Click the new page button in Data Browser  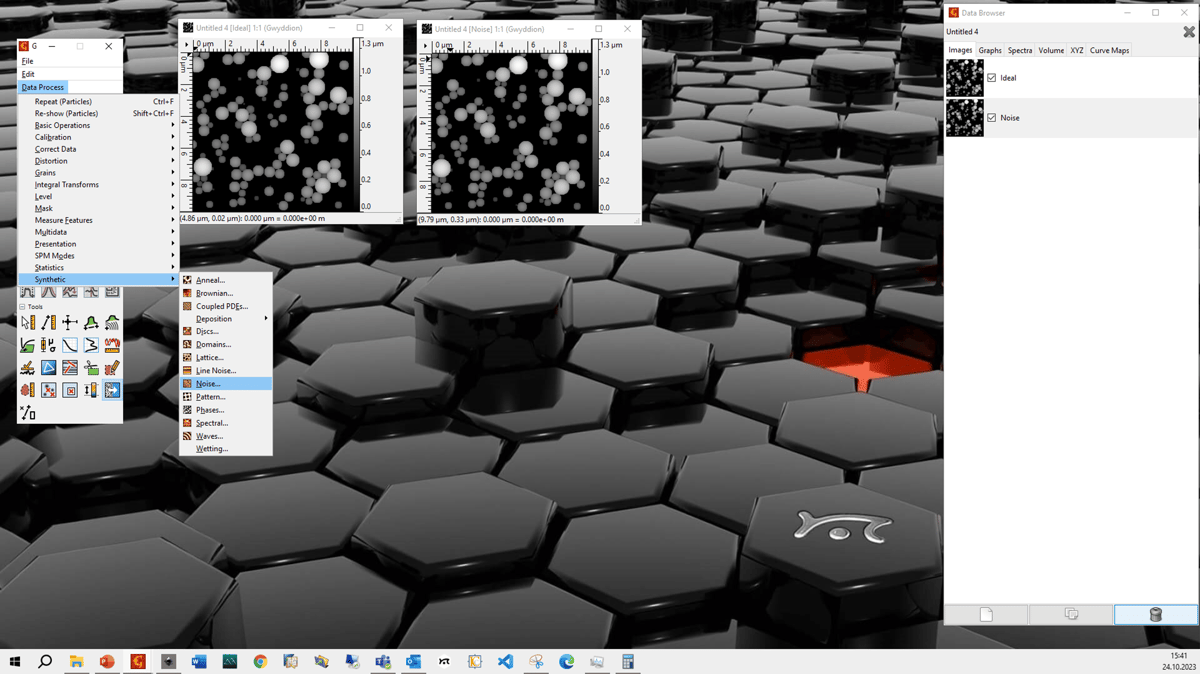[986, 614]
